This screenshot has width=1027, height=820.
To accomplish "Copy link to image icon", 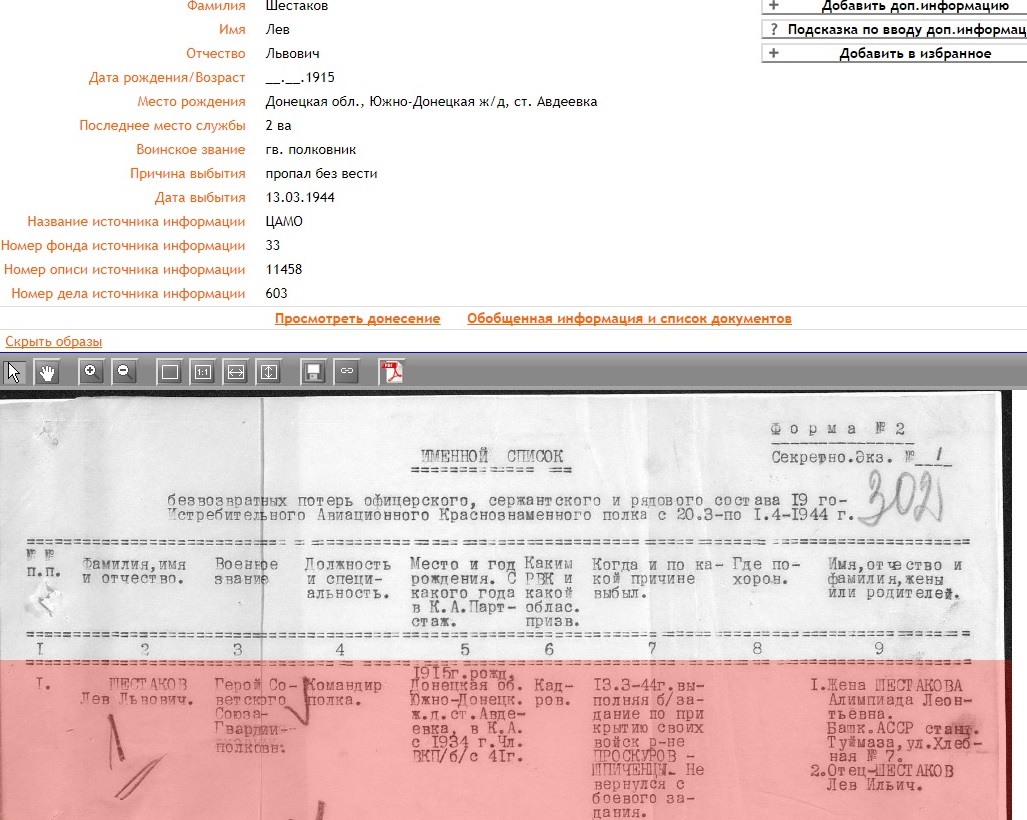I will [346, 371].
